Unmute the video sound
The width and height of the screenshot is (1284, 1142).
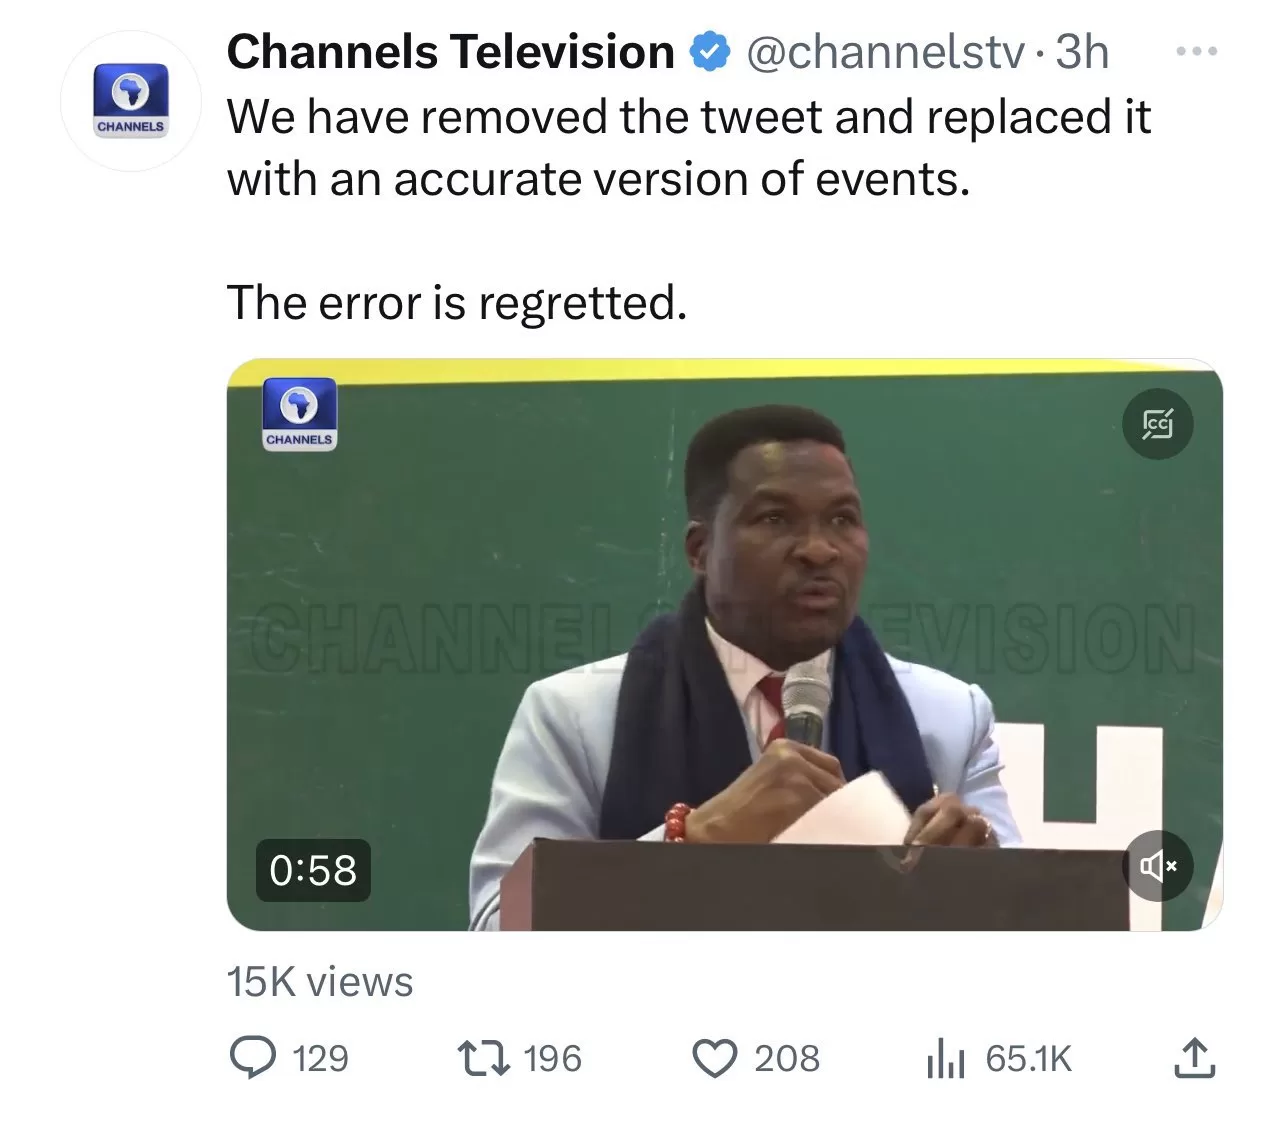click(x=1157, y=866)
